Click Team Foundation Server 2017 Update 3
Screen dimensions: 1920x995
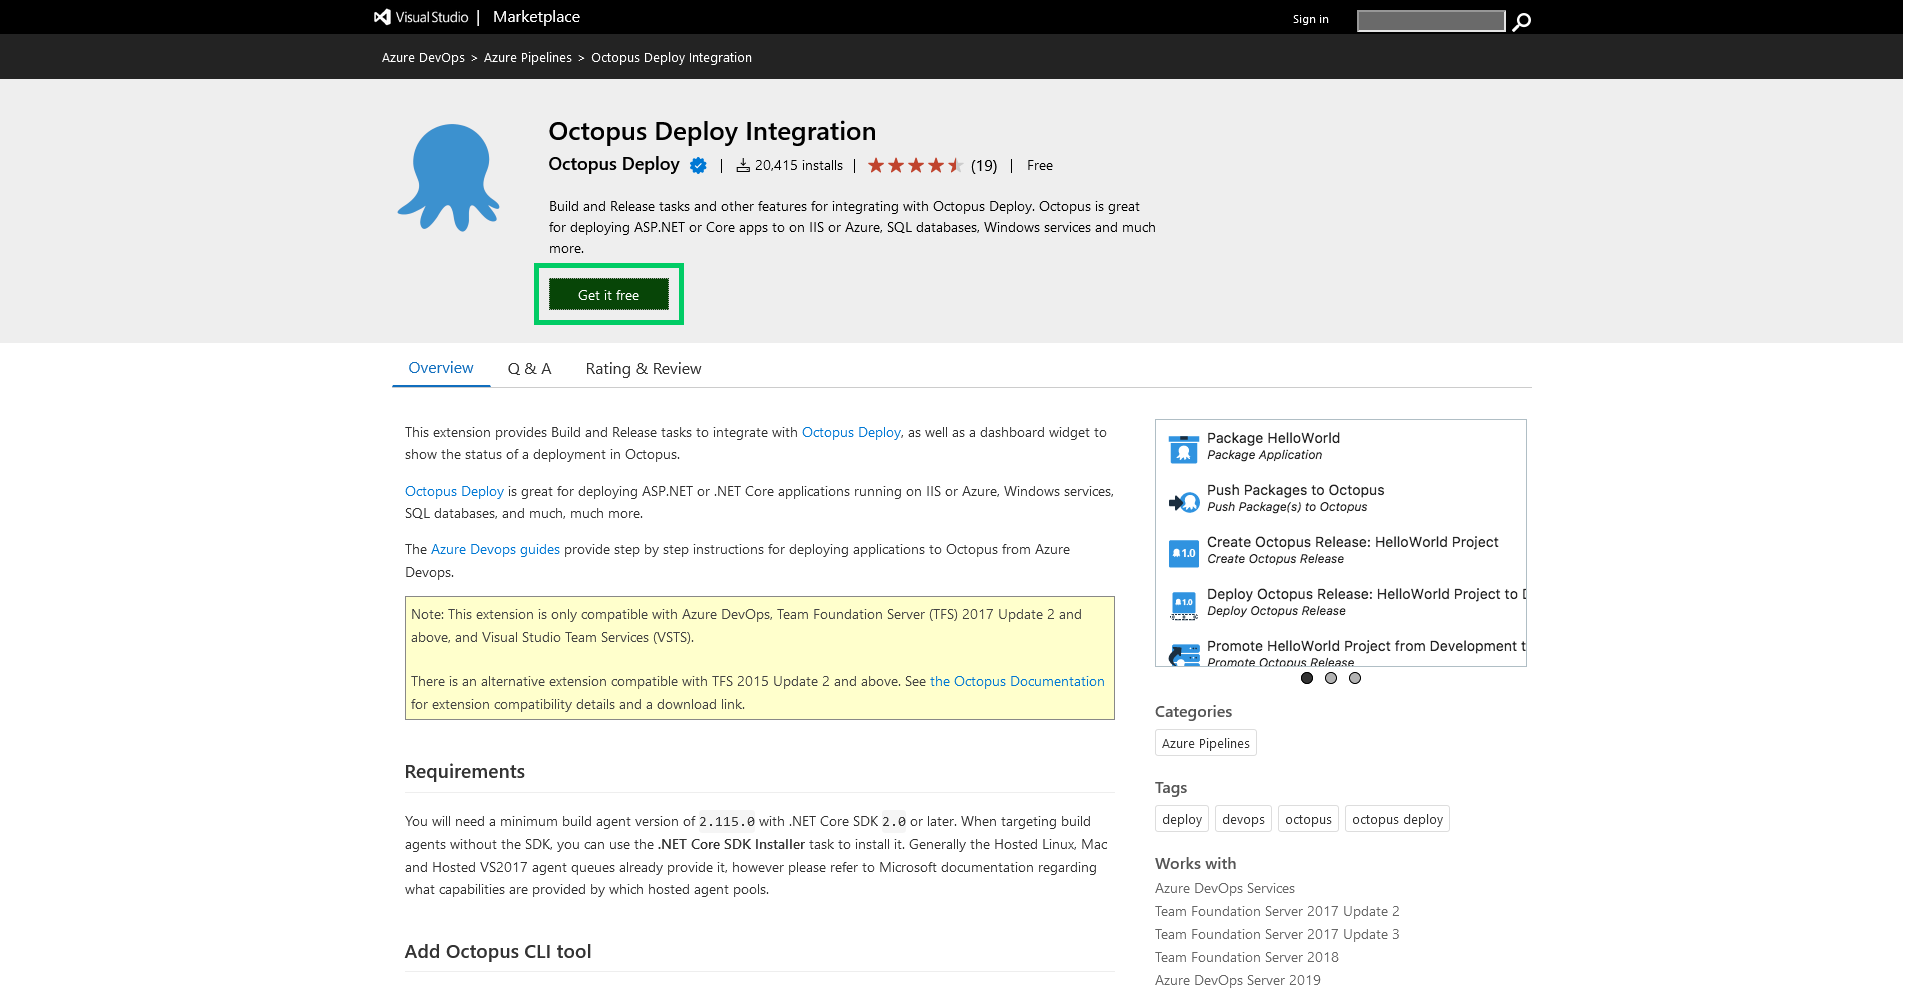1277,934
